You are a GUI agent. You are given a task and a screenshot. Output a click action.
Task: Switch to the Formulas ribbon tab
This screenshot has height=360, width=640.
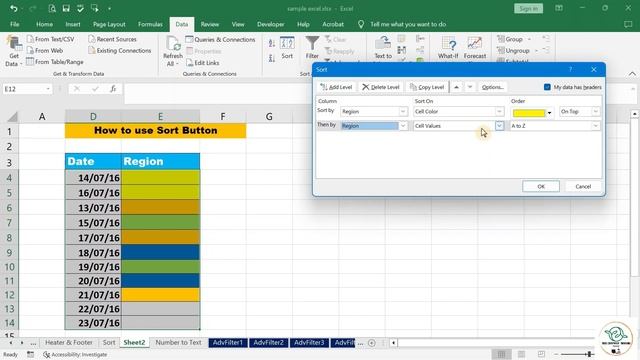[150, 24]
